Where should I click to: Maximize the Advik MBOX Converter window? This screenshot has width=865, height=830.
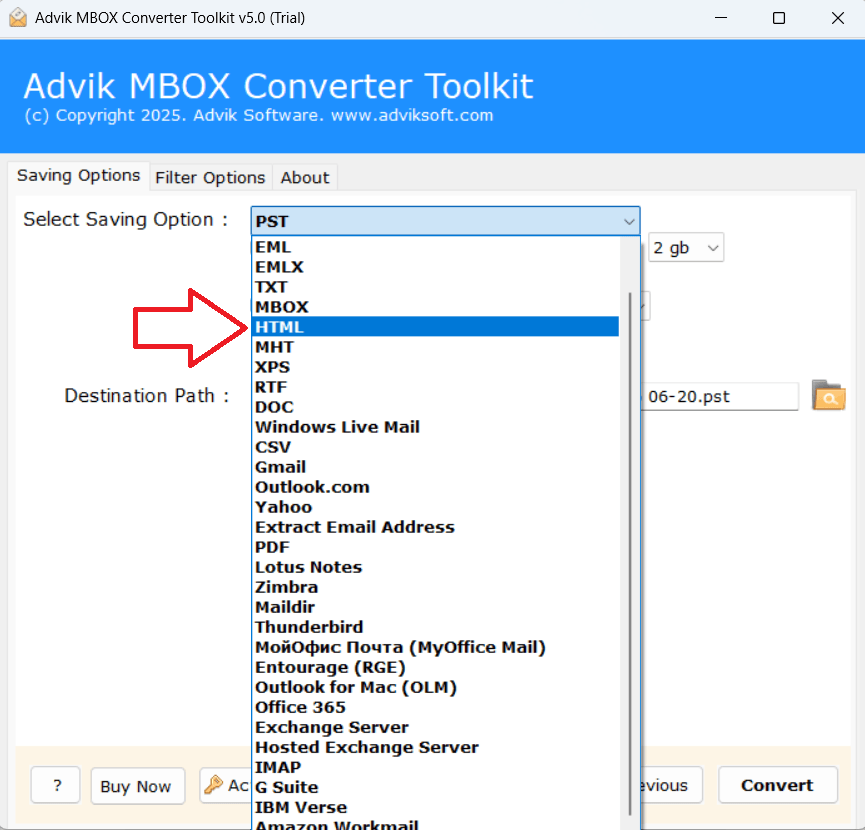click(779, 18)
